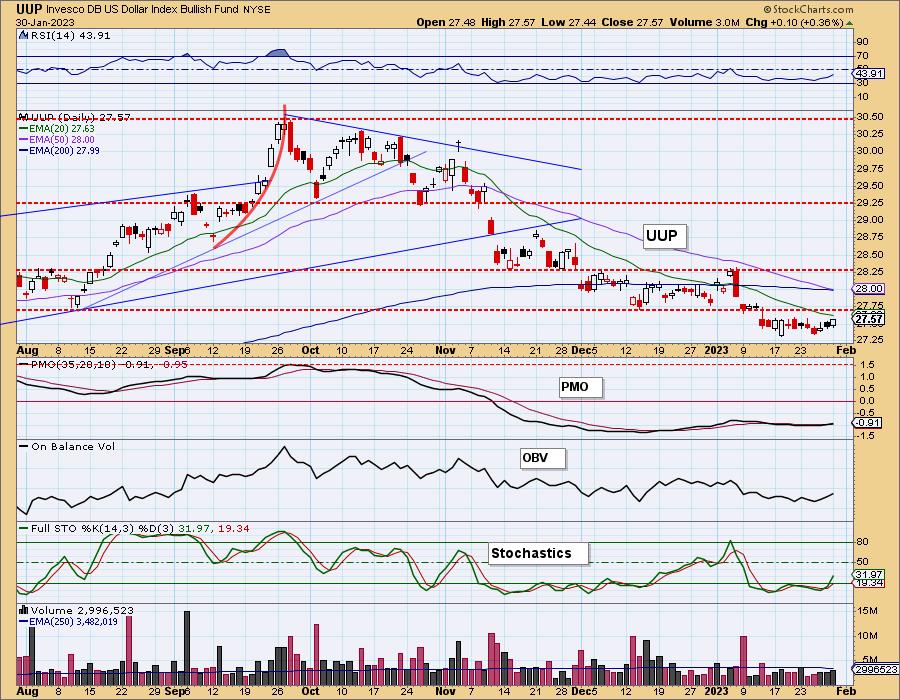Viewport: 900px width, 700px height.
Task: Click the 80 level label on the stochastics axis
Action: click(x=863, y=542)
